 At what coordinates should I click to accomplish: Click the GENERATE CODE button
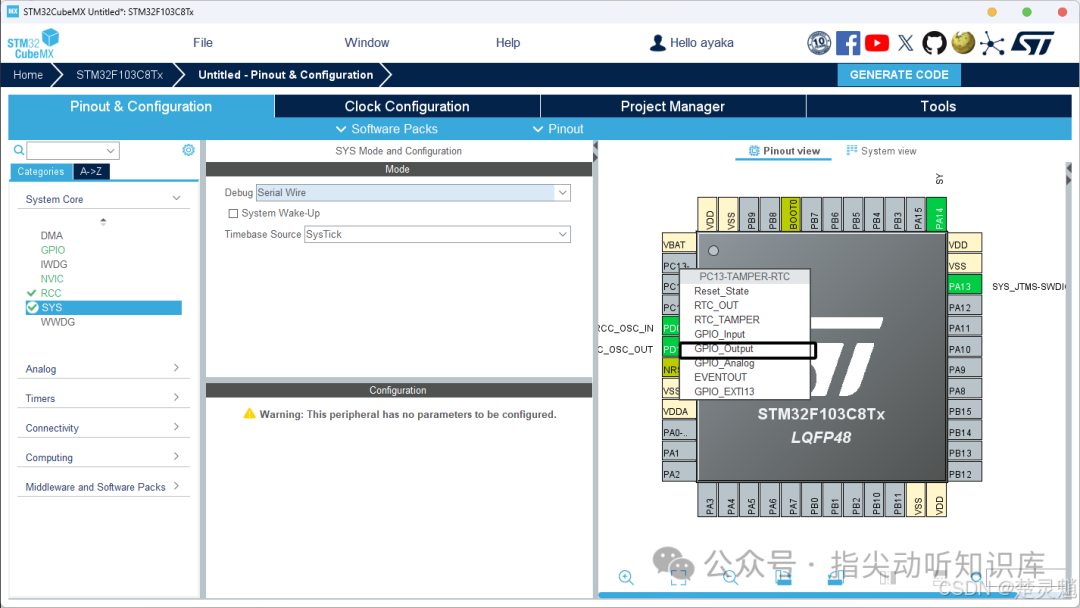(899, 74)
